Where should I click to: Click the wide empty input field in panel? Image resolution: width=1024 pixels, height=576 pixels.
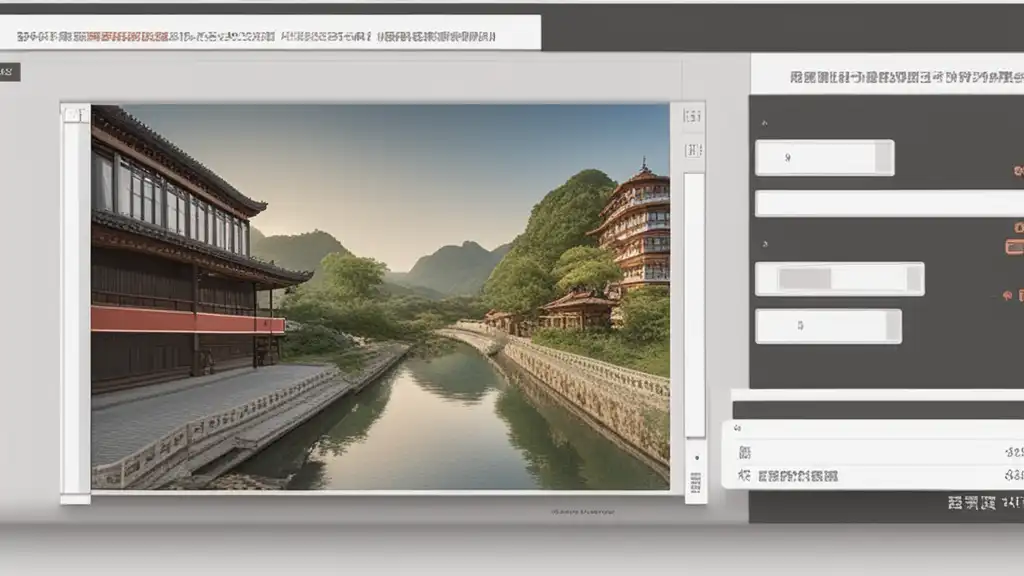pyautogui.click(x=888, y=204)
